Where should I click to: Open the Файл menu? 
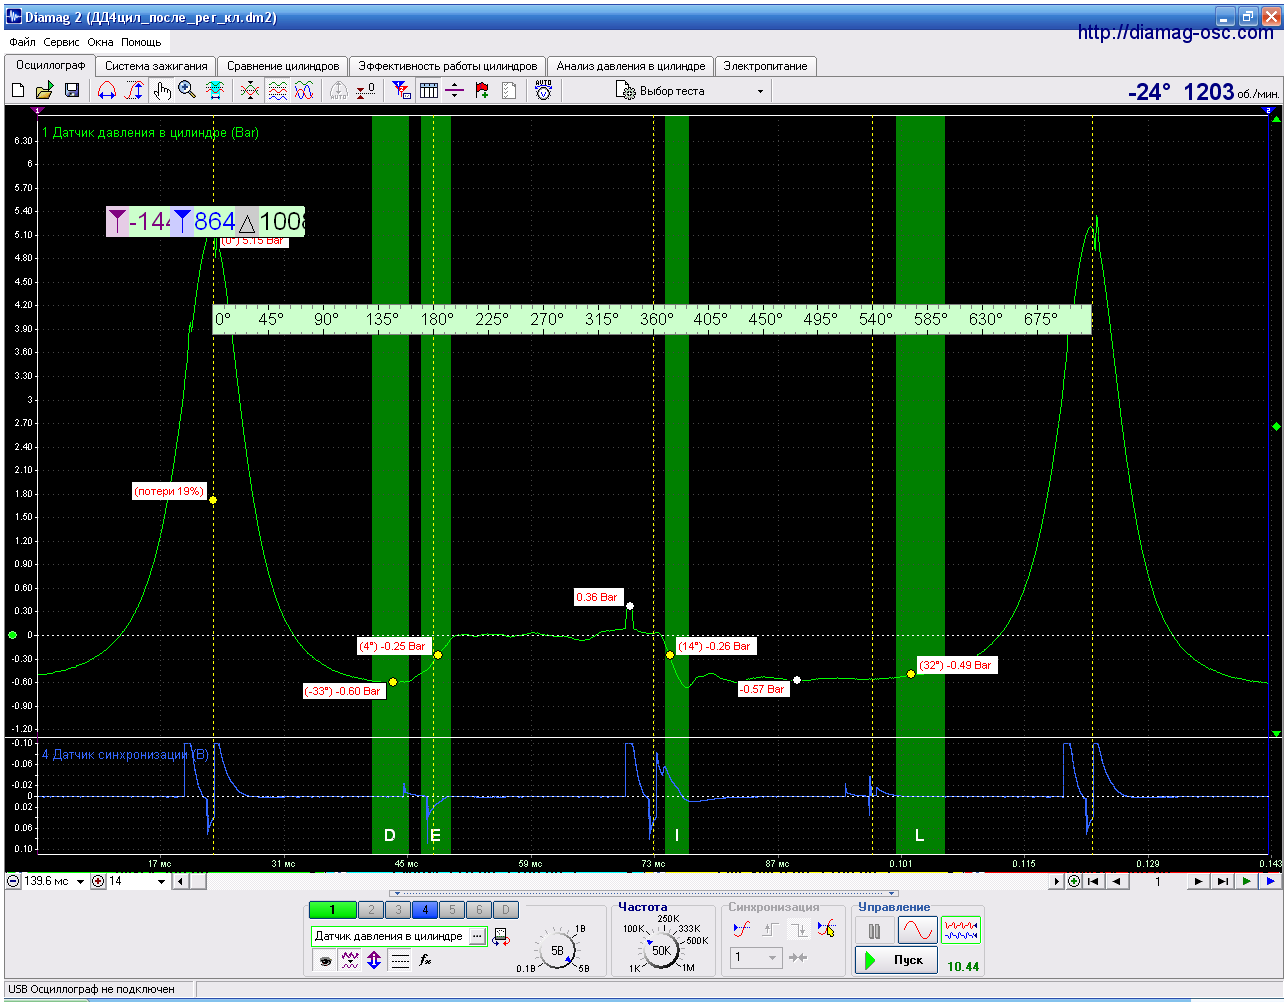tap(22, 43)
